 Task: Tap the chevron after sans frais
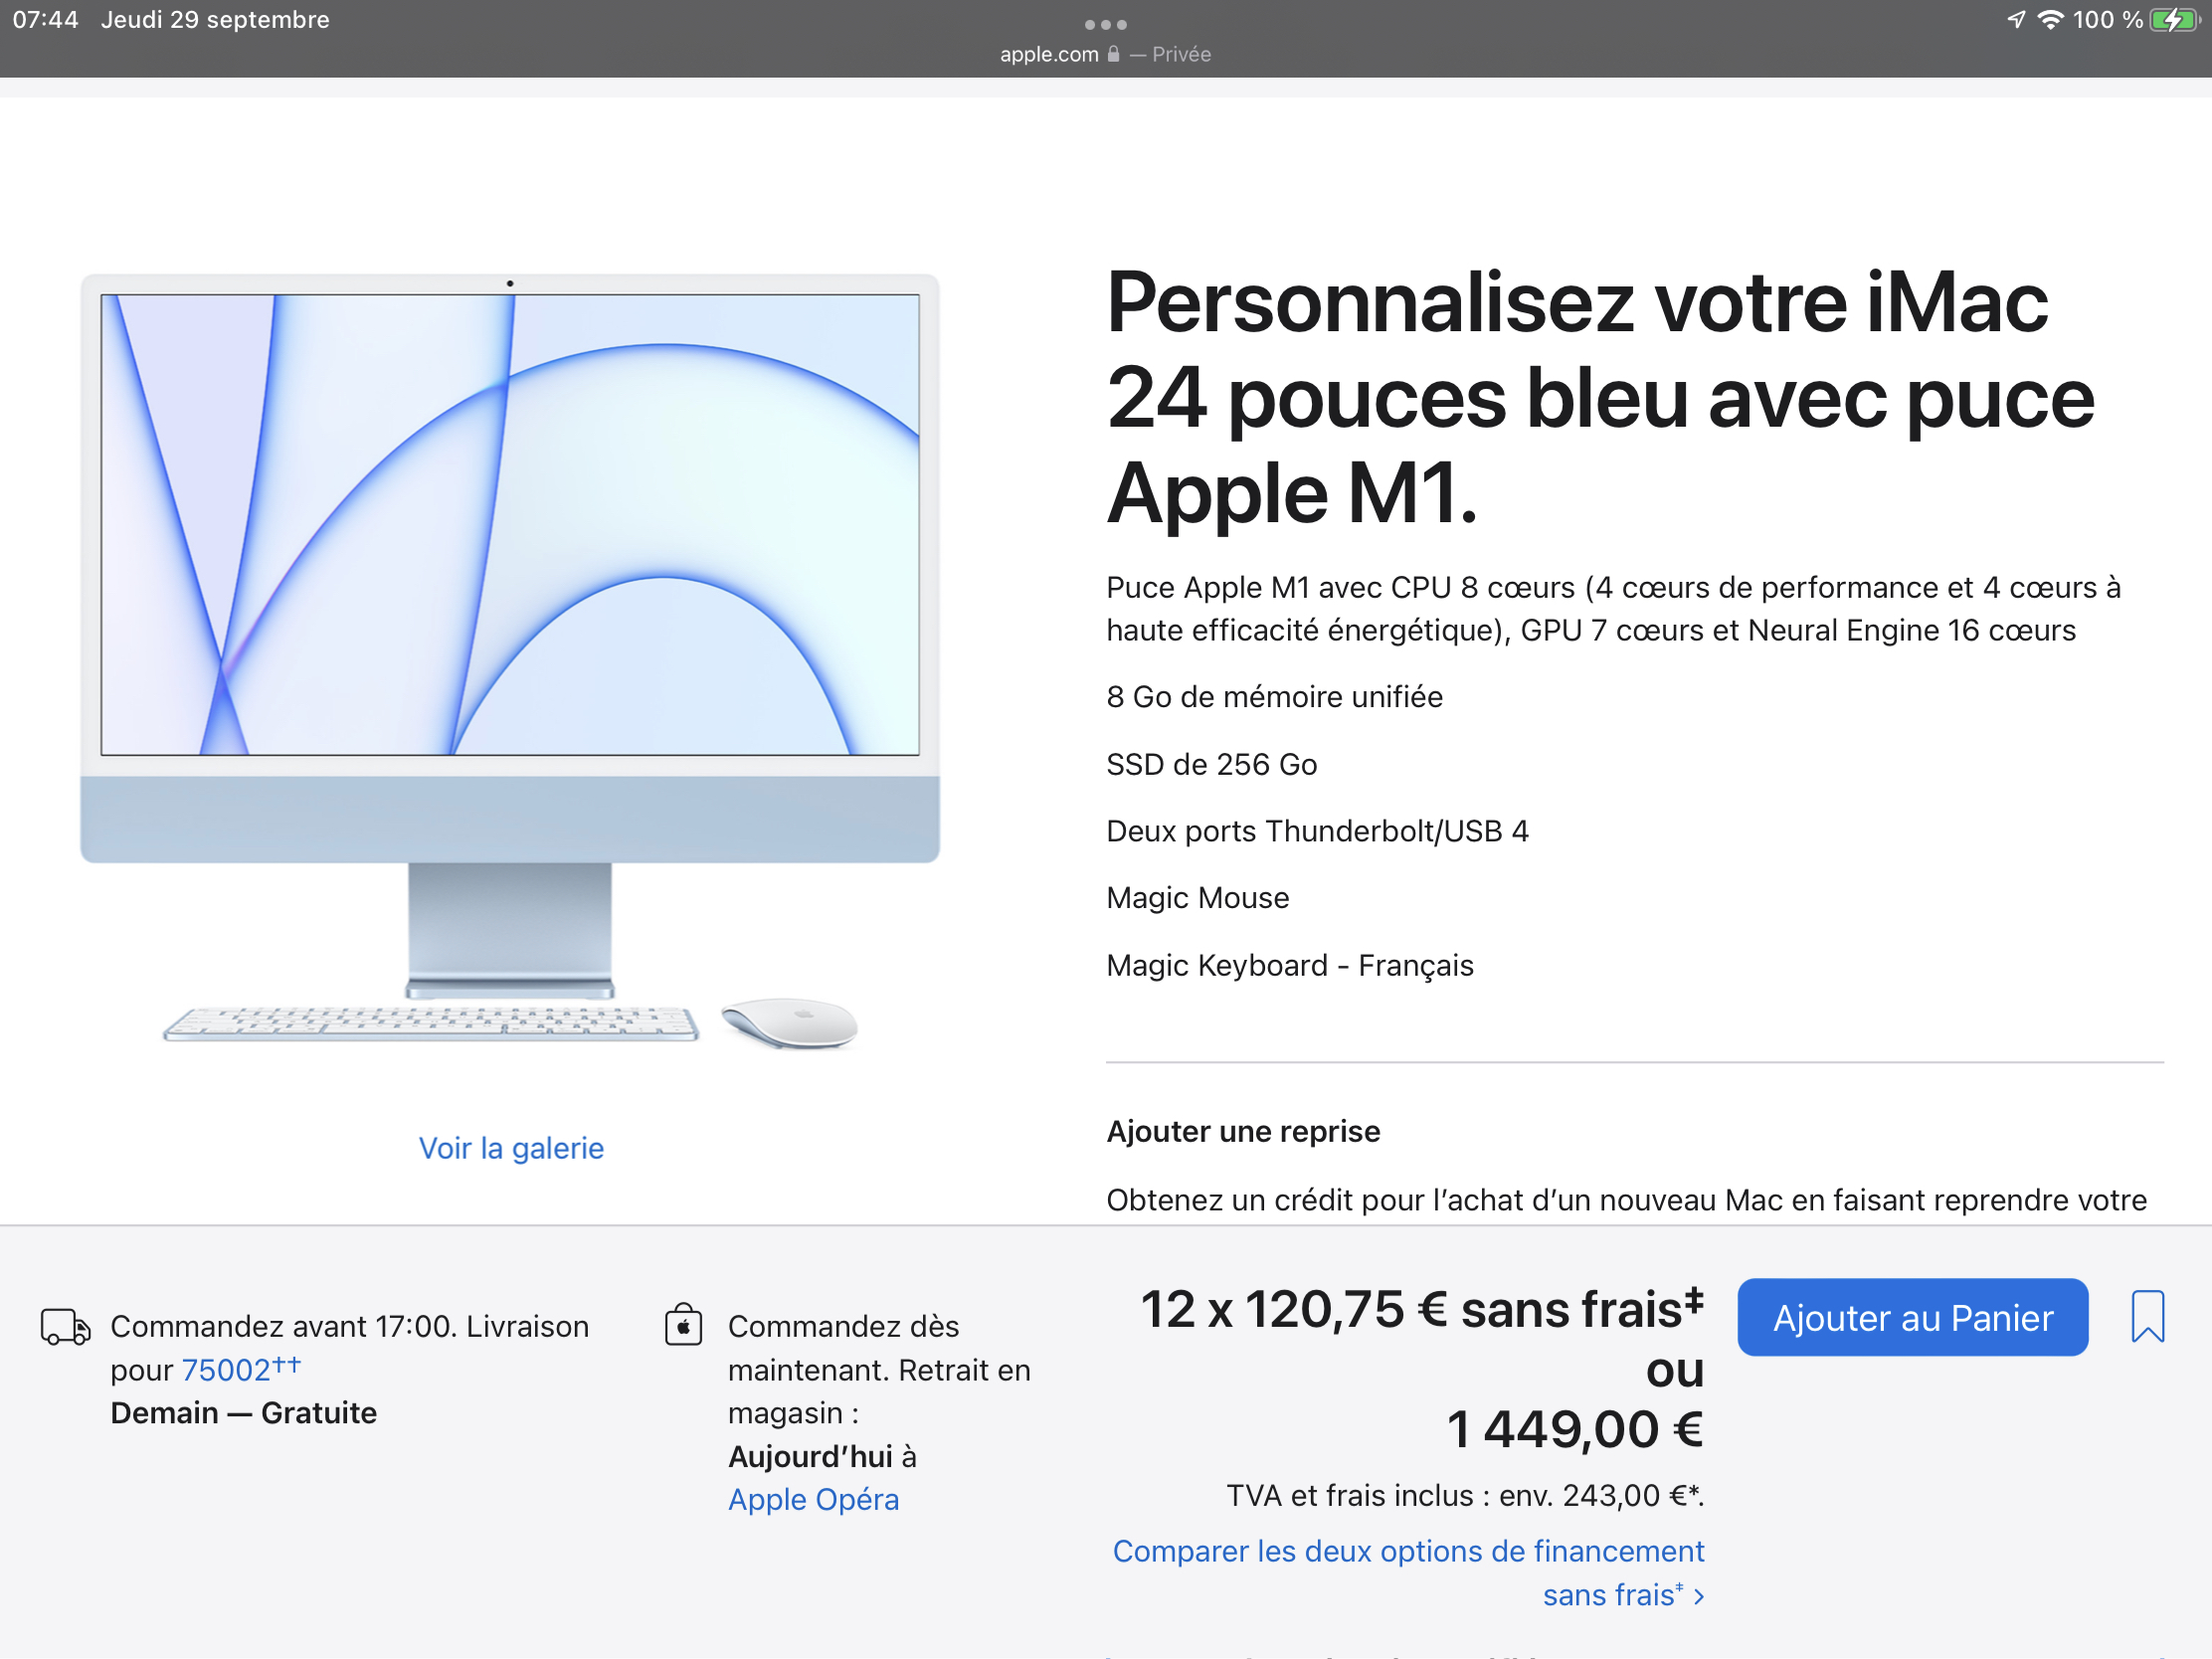coord(1698,1596)
